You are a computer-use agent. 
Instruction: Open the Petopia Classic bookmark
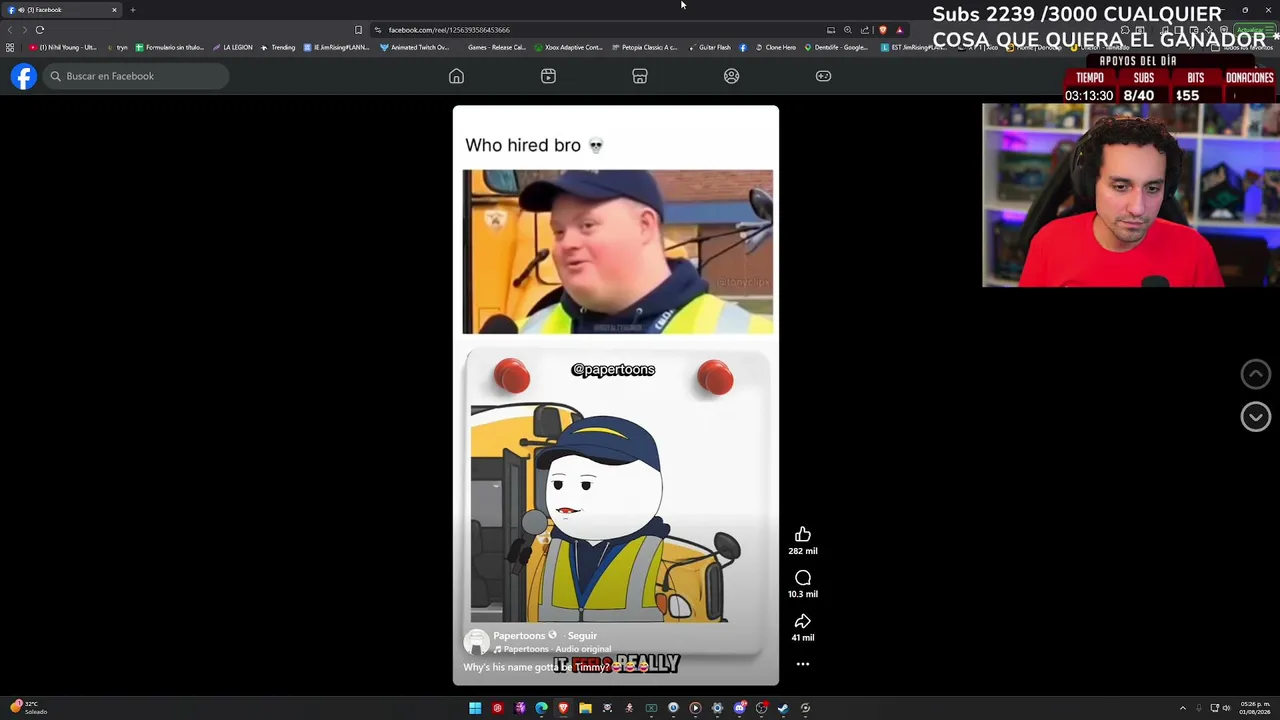[644, 47]
